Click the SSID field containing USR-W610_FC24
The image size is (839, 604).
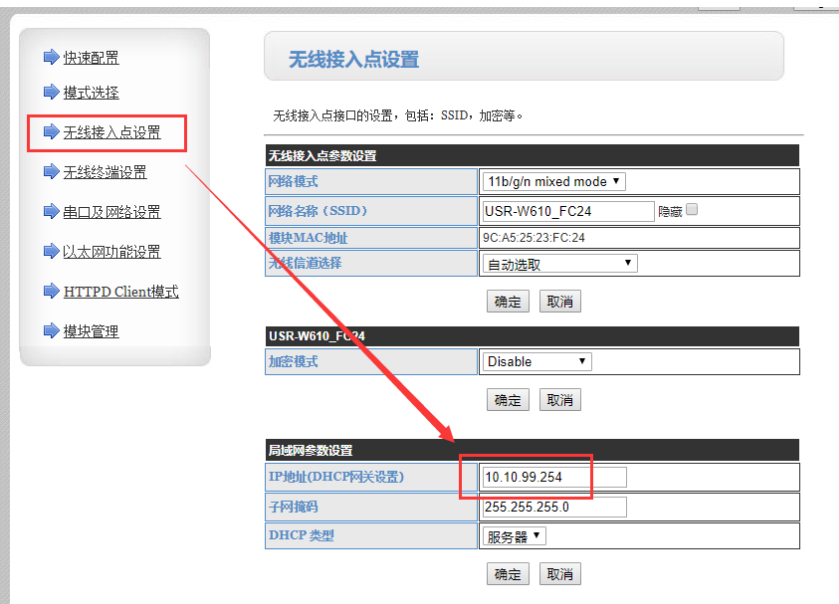coord(567,211)
